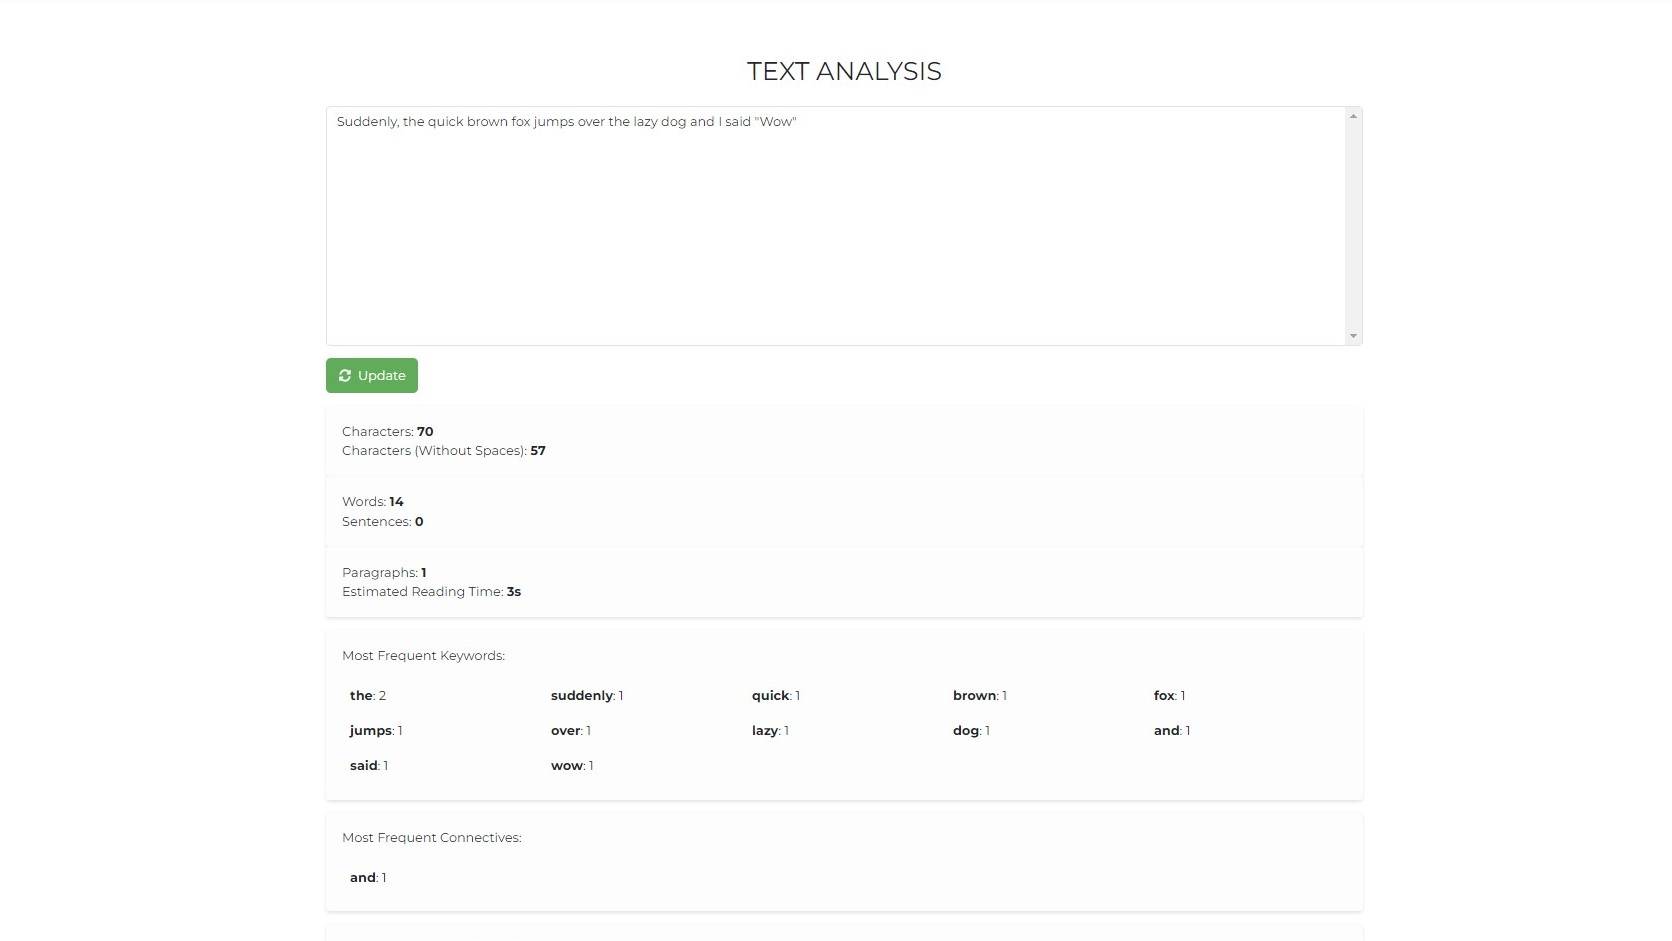This screenshot has height=941, width=1672.
Task: Click the refresh icon inside Update button
Action: [345, 376]
